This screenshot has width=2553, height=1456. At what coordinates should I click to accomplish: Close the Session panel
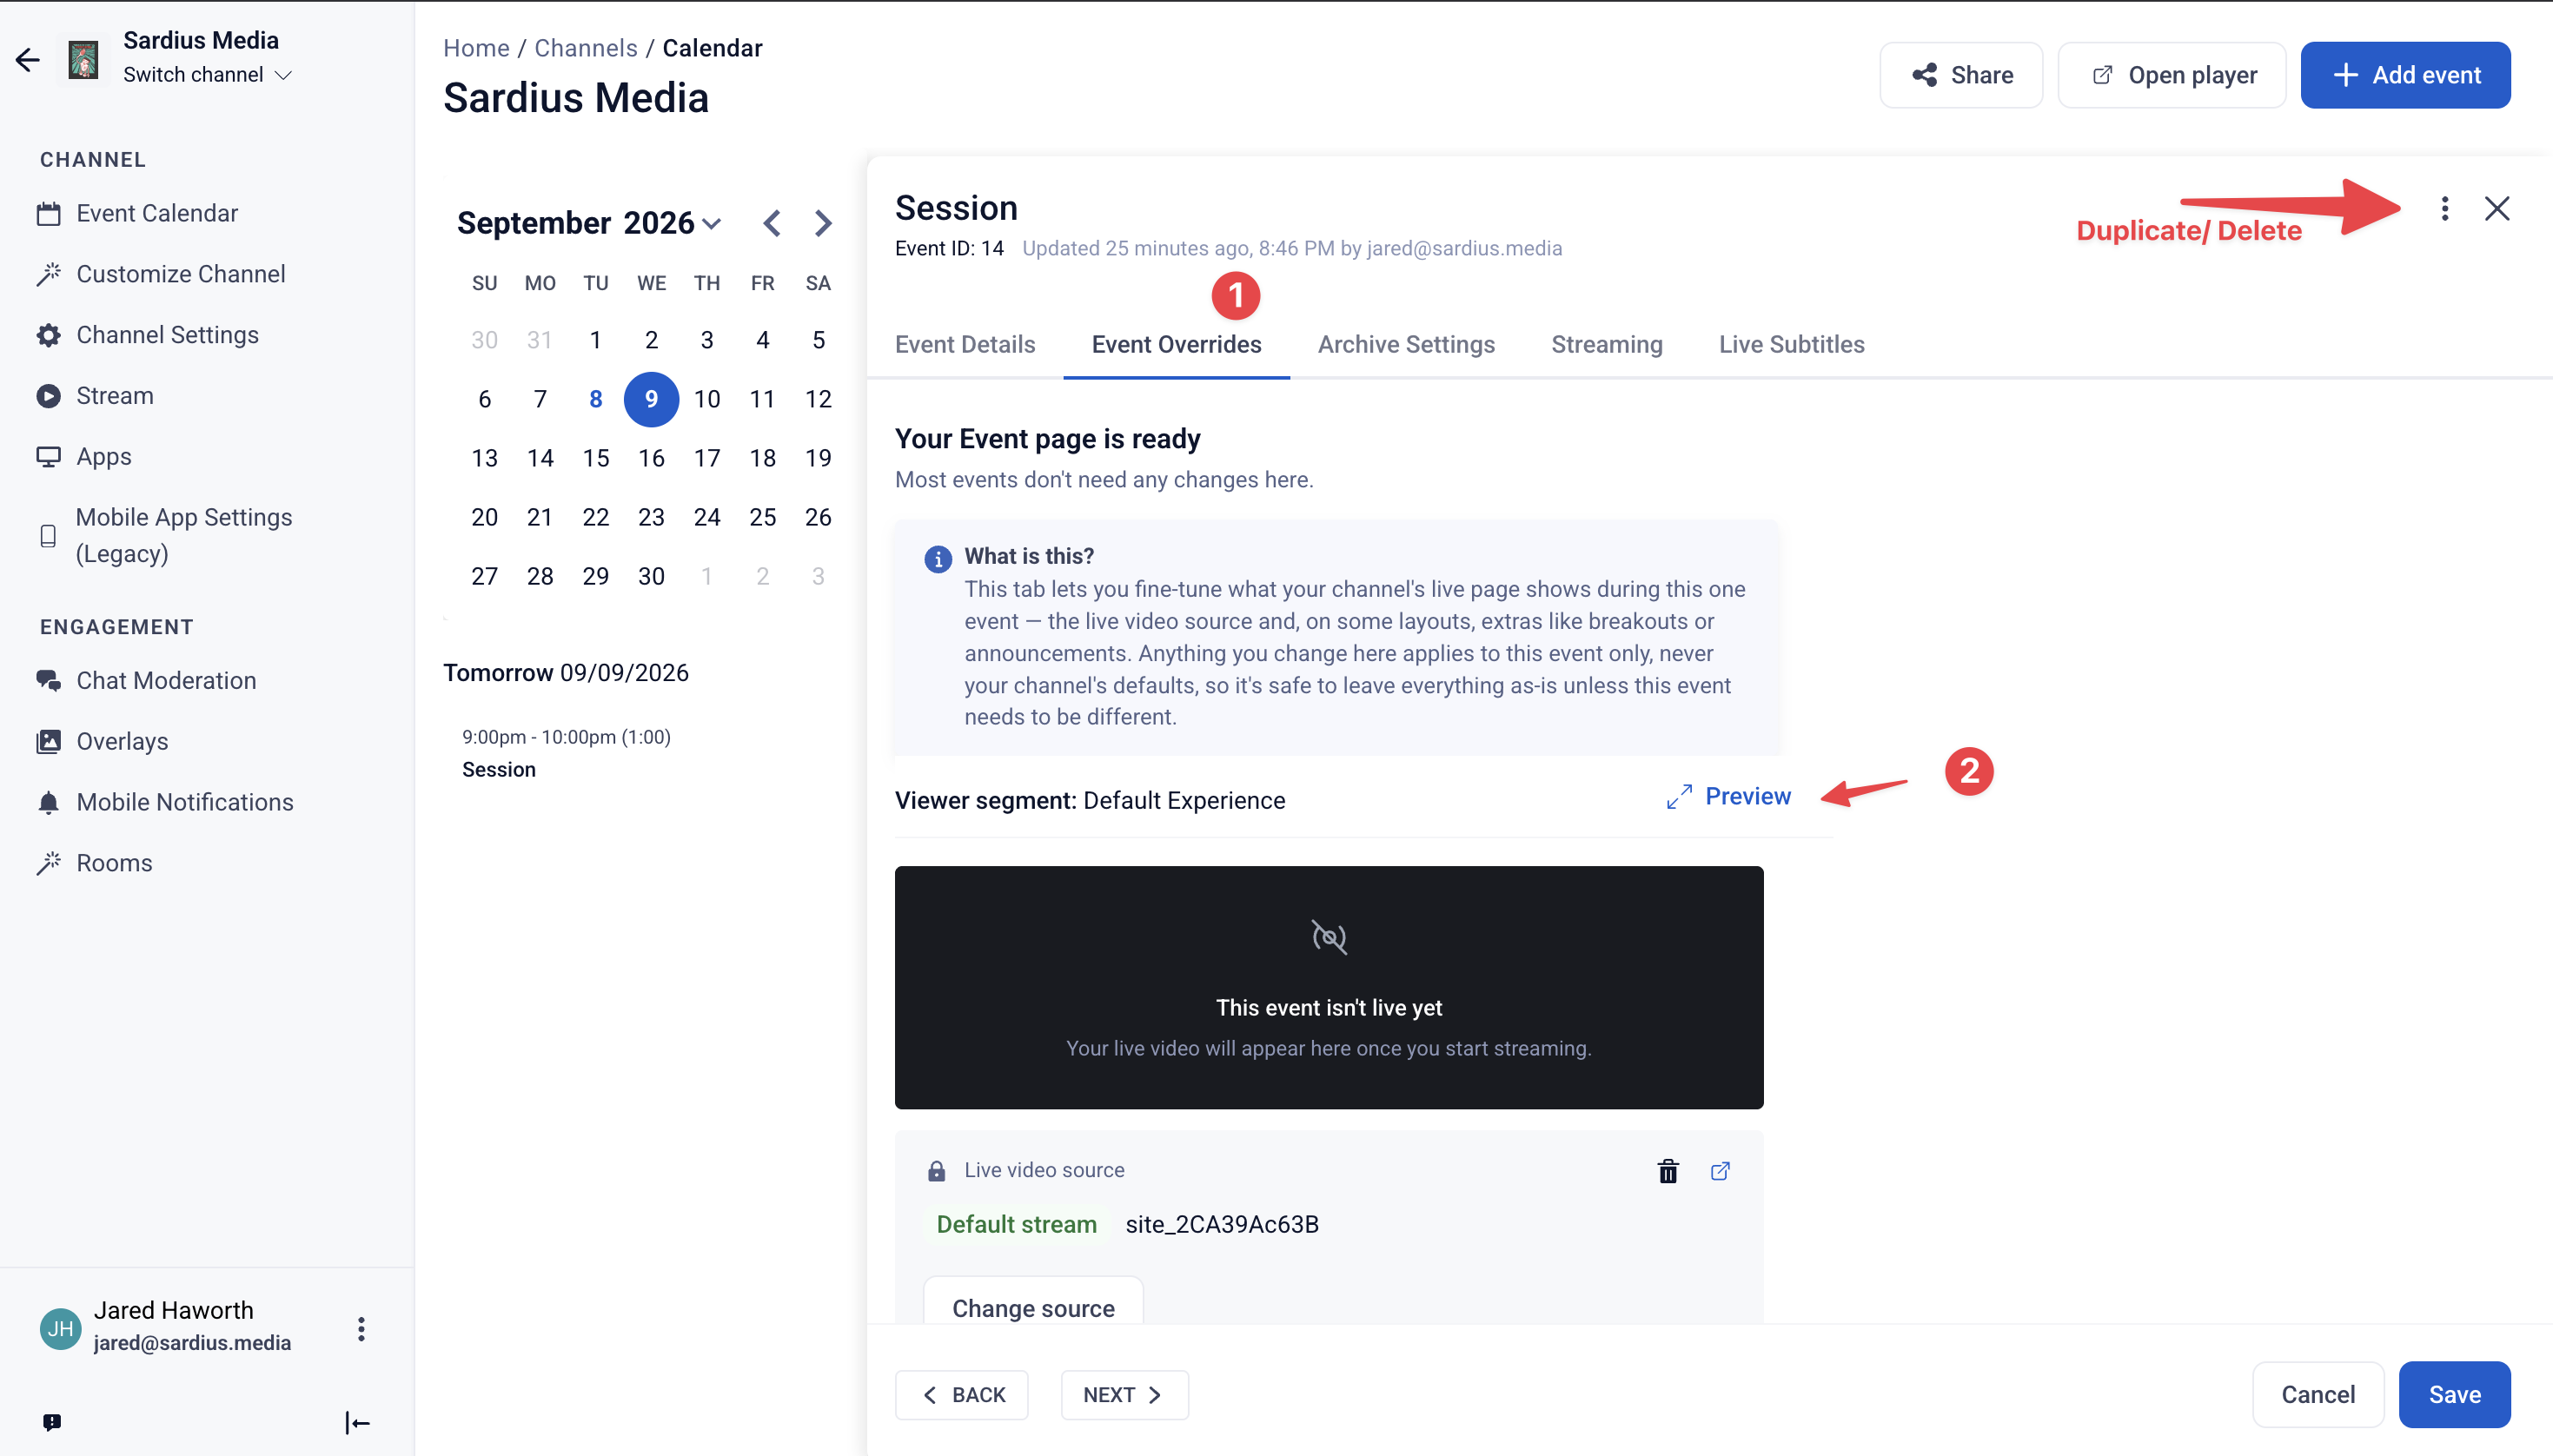pos(2497,209)
